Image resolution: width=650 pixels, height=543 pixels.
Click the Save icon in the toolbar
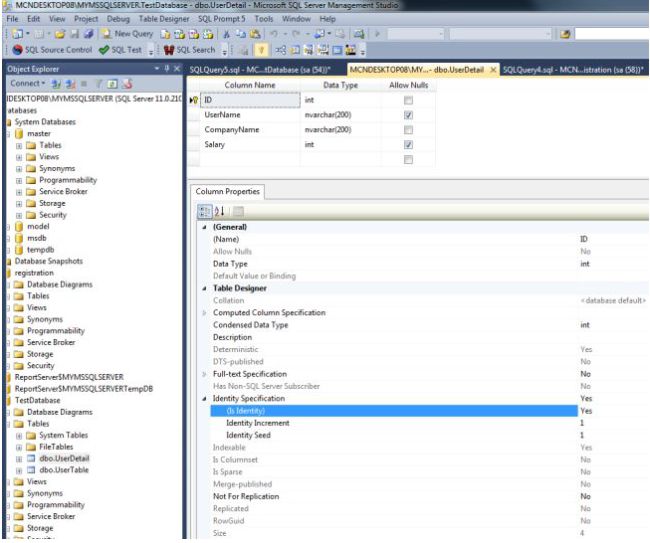[x=74, y=34]
